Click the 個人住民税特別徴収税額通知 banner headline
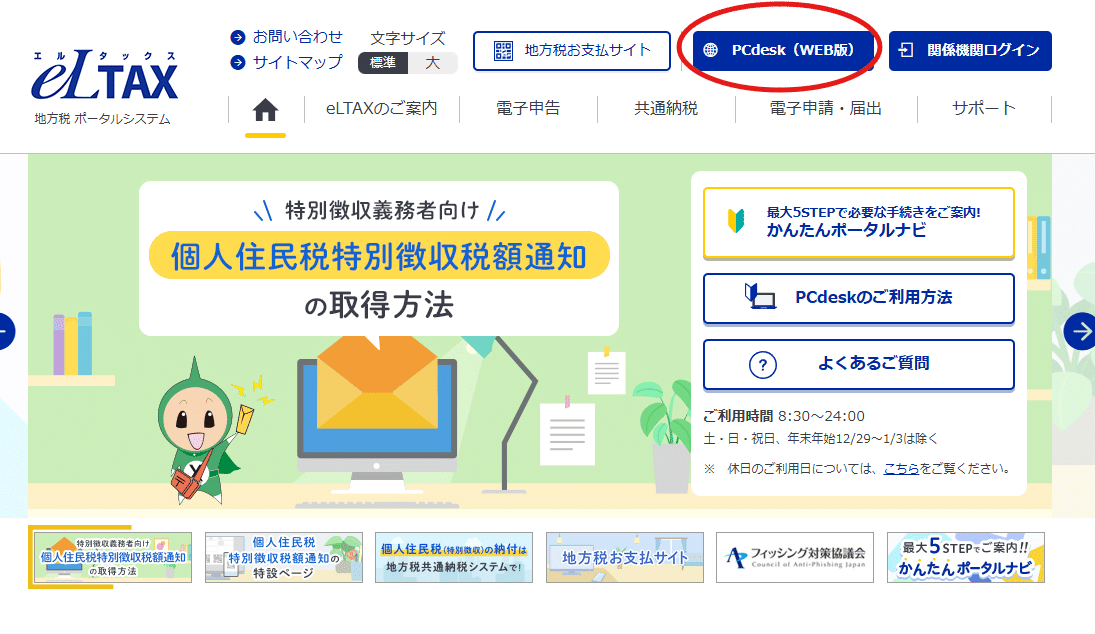1095x634 pixels. tap(379, 256)
